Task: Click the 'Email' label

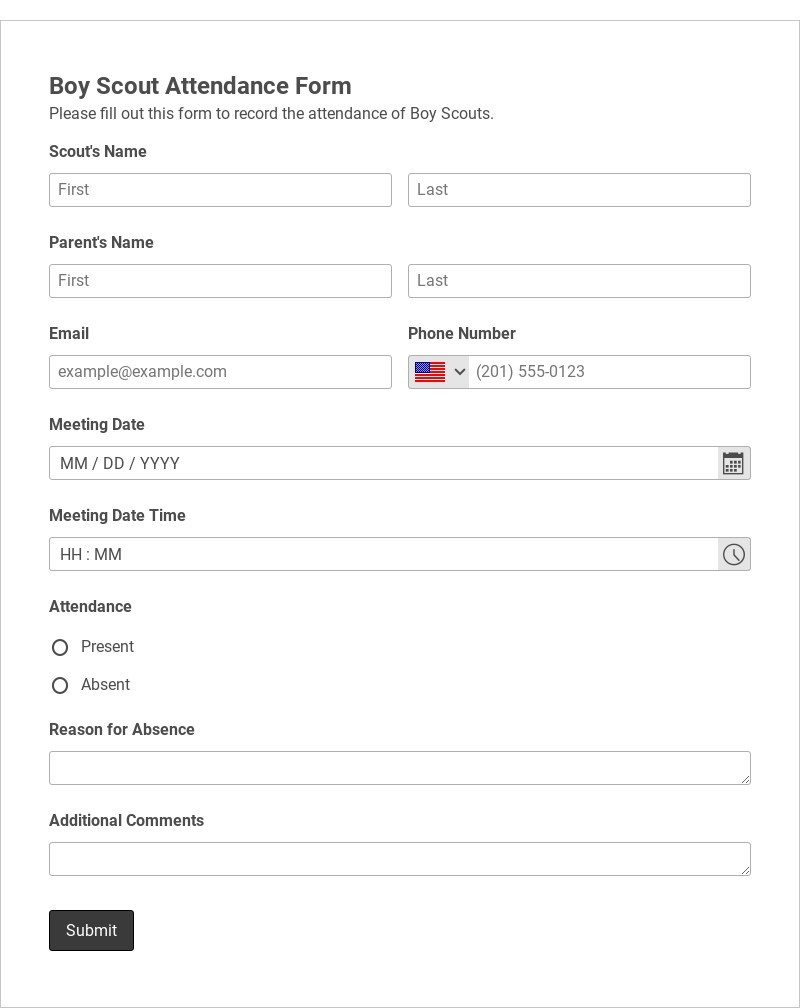Action: point(69,333)
